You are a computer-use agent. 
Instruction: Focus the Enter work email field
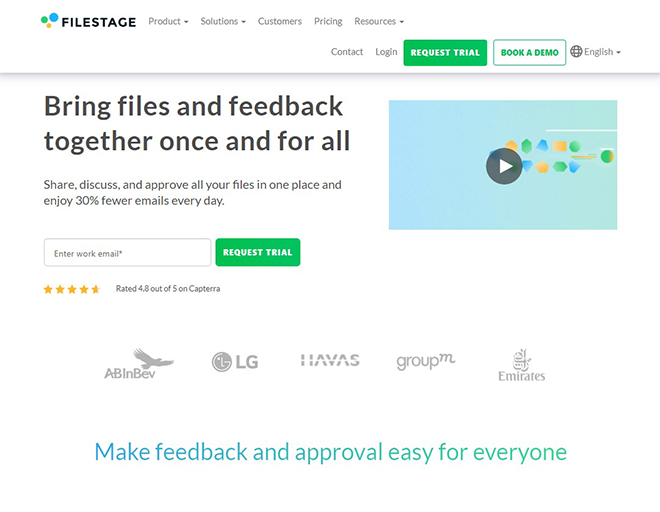[128, 253]
